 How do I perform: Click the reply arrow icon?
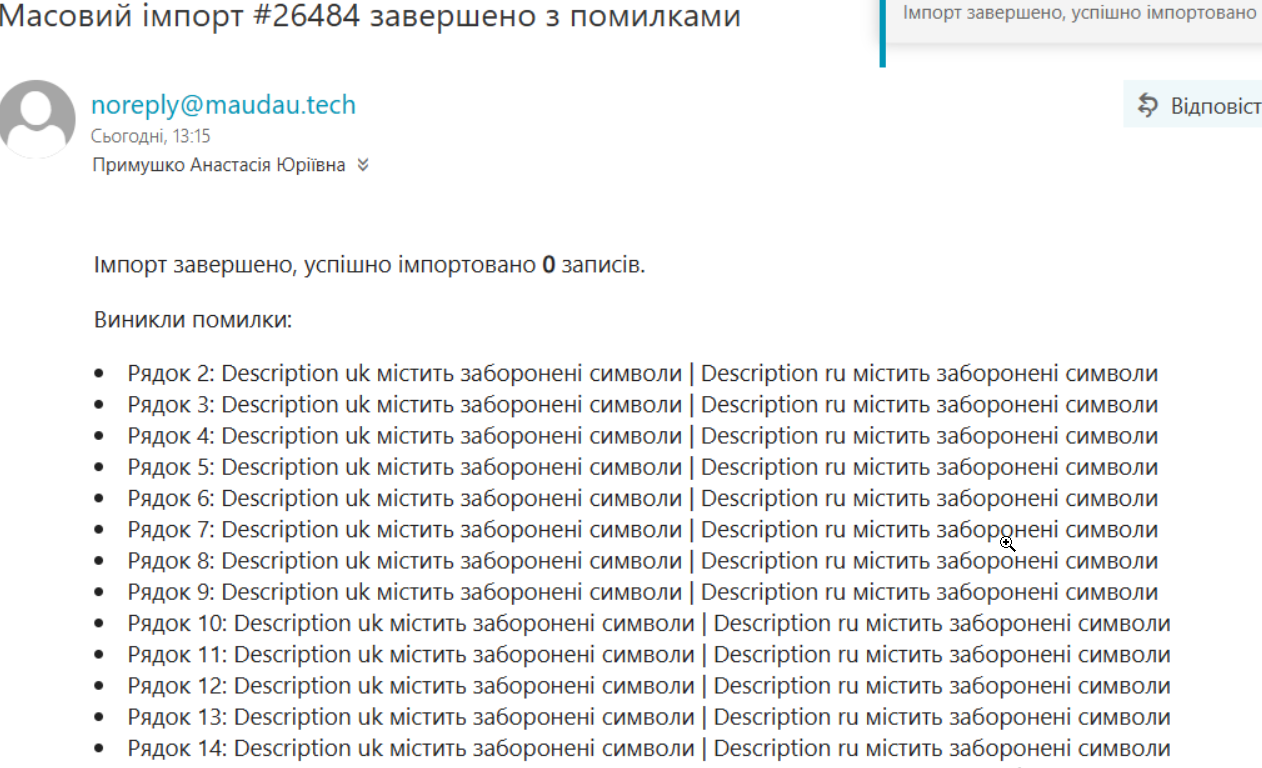(1147, 105)
